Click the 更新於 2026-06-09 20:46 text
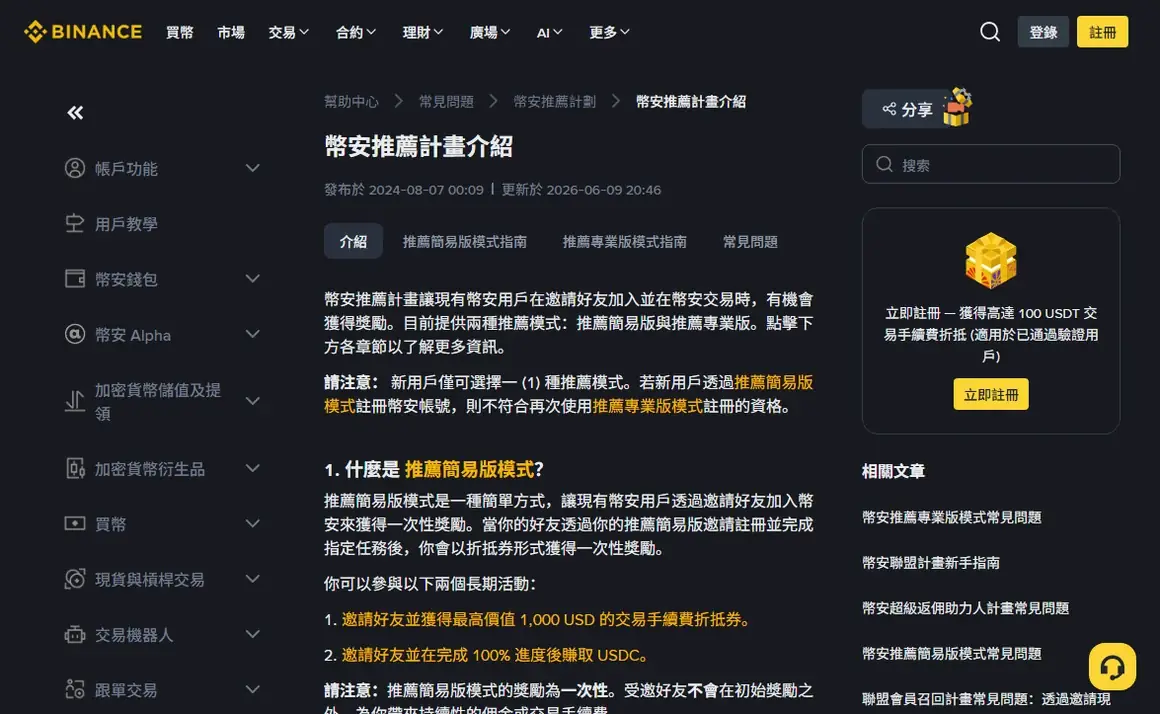The image size is (1160, 714). point(581,189)
